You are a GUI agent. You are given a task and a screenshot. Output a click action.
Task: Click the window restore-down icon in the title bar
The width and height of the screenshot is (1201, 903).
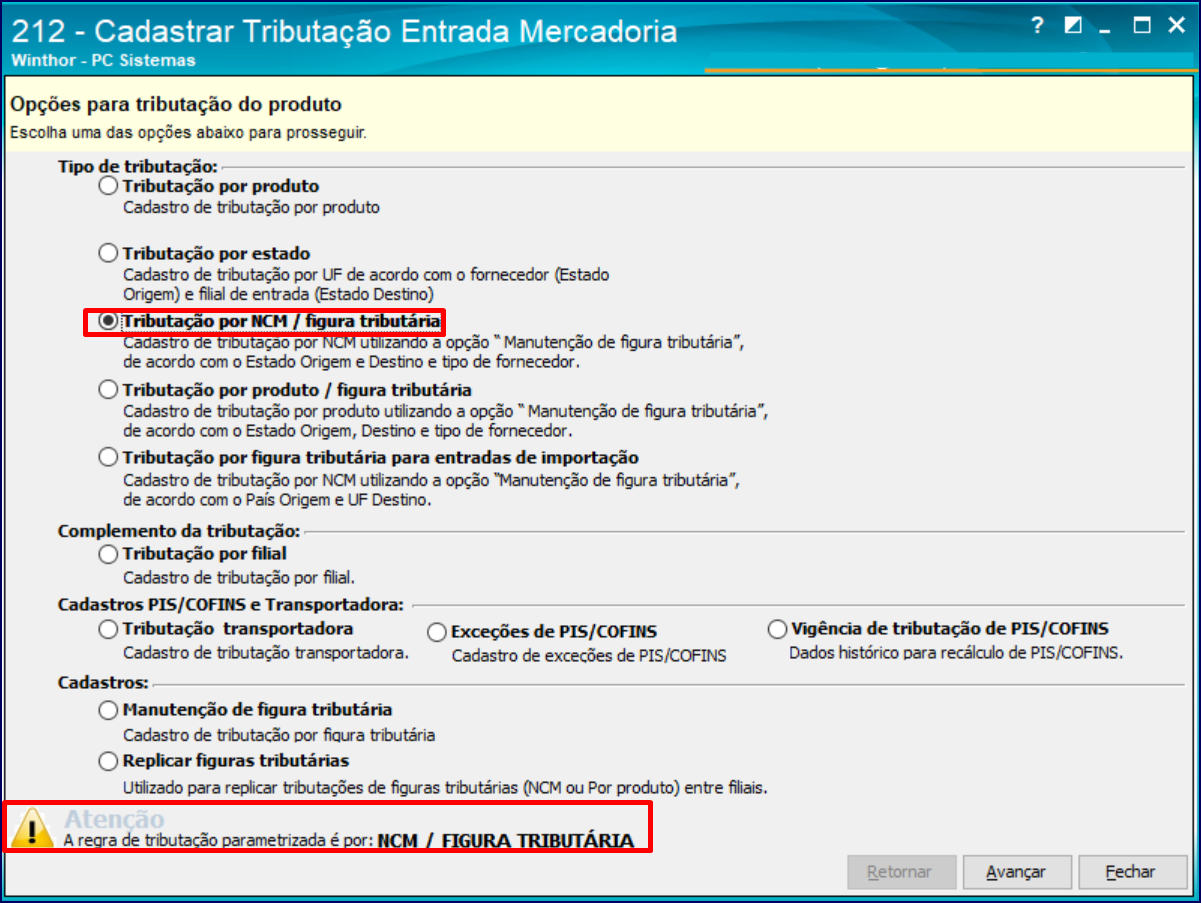pos(1074,26)
